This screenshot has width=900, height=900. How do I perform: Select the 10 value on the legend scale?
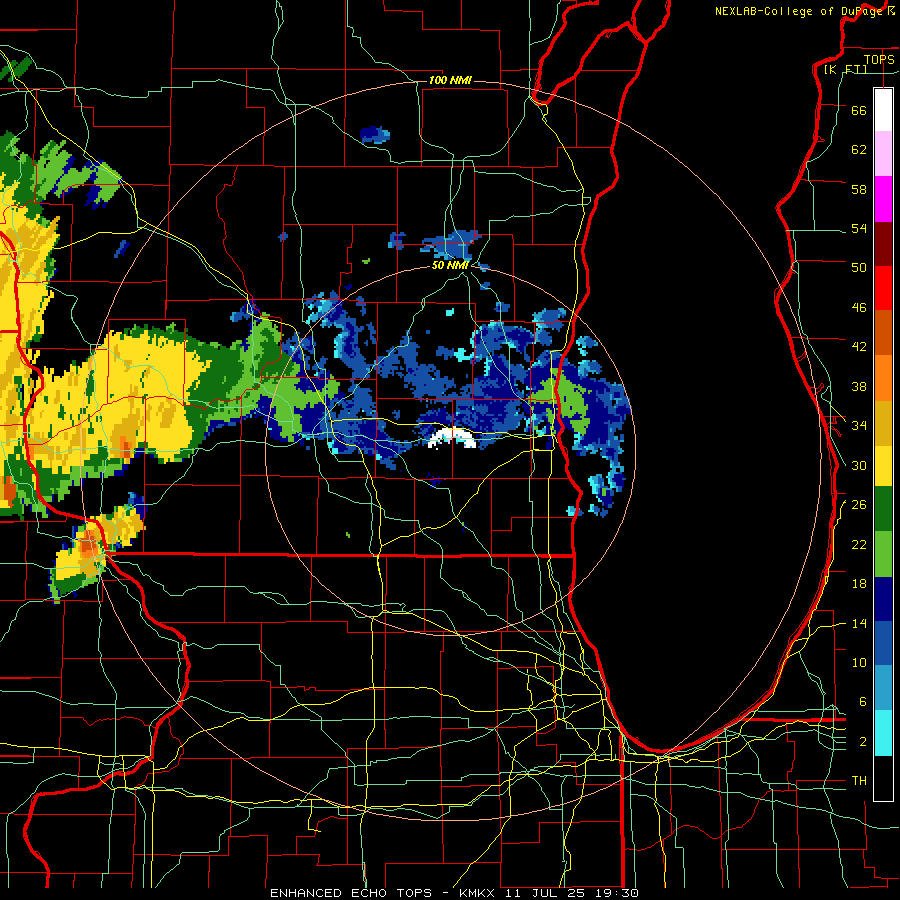click(859, 662)
